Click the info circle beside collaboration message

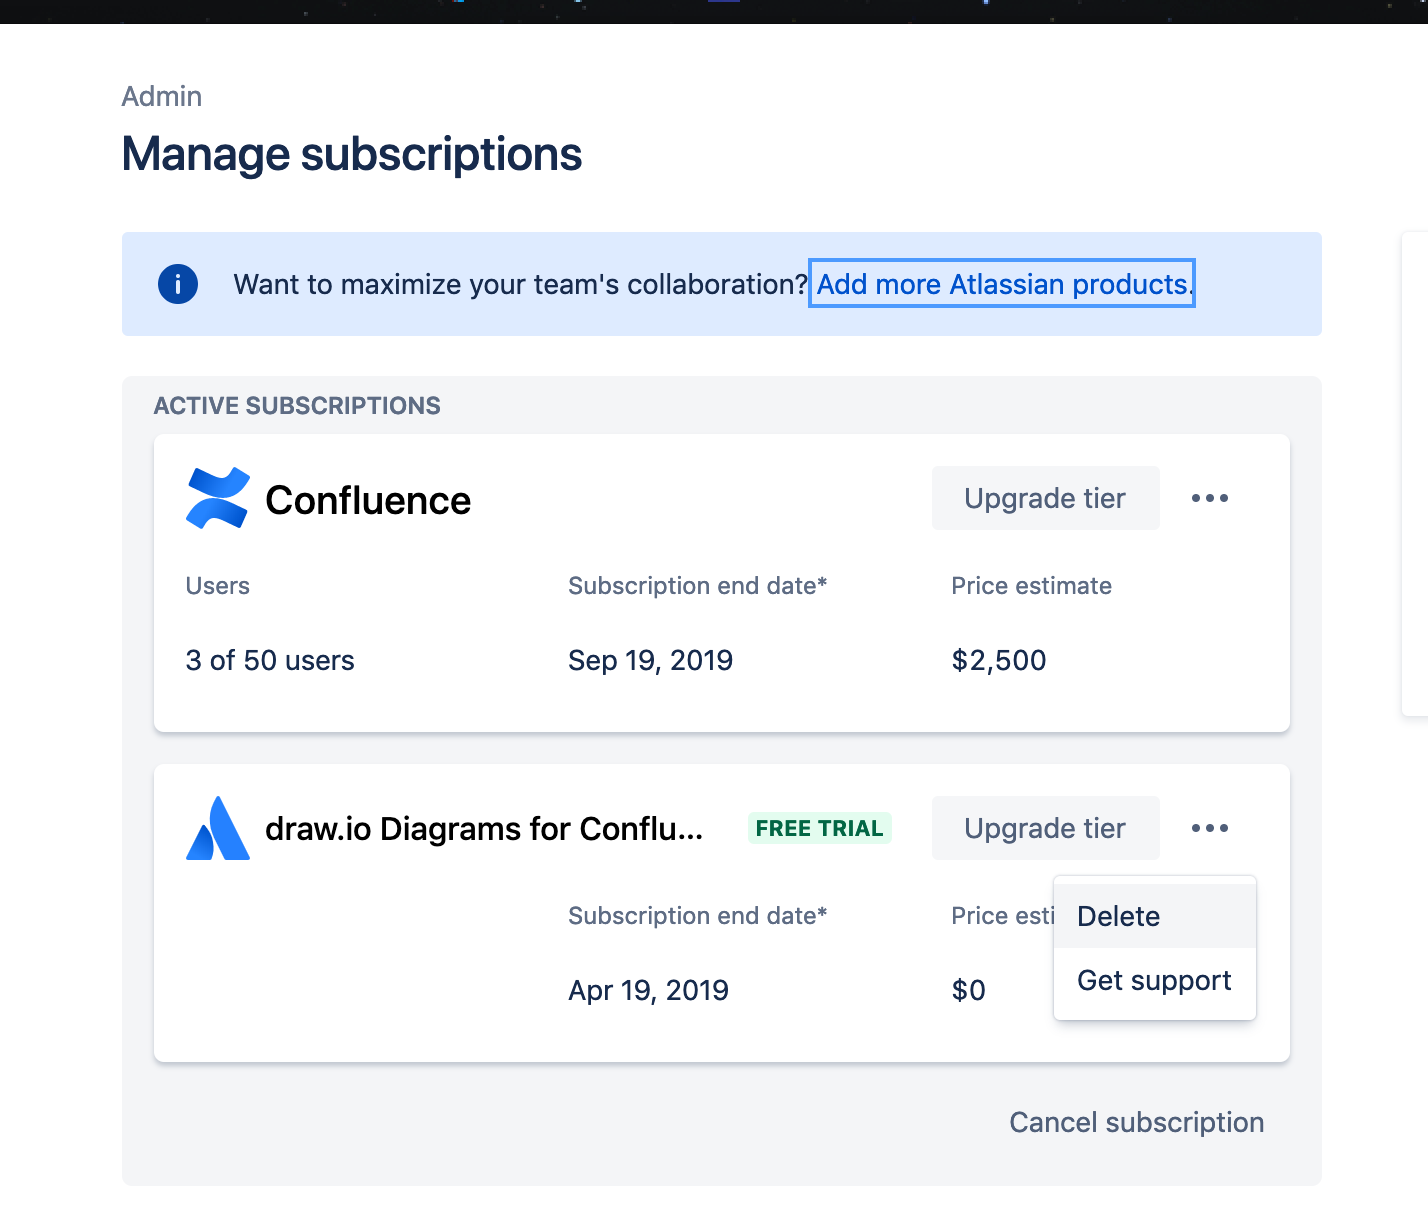pyautogui.click(x=177, y=284)
